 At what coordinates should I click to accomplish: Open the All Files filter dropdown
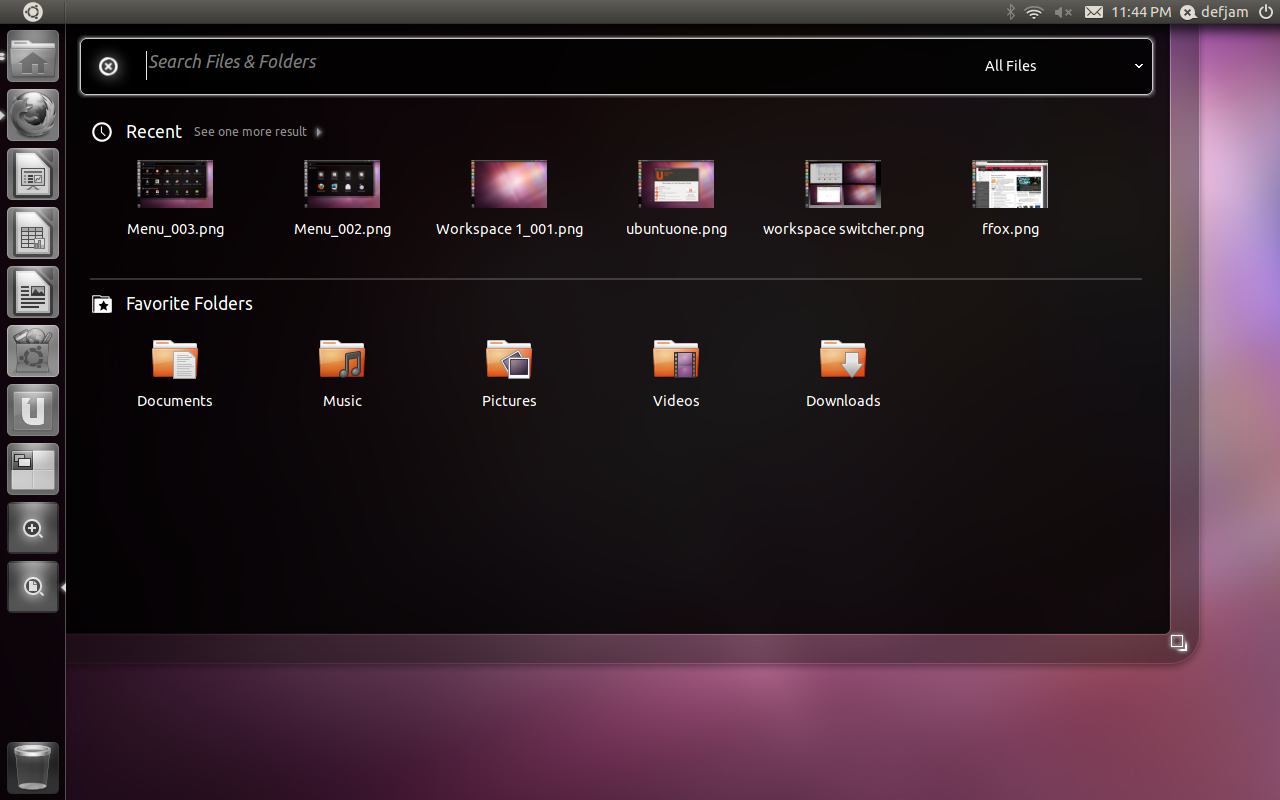[1064, 66]
